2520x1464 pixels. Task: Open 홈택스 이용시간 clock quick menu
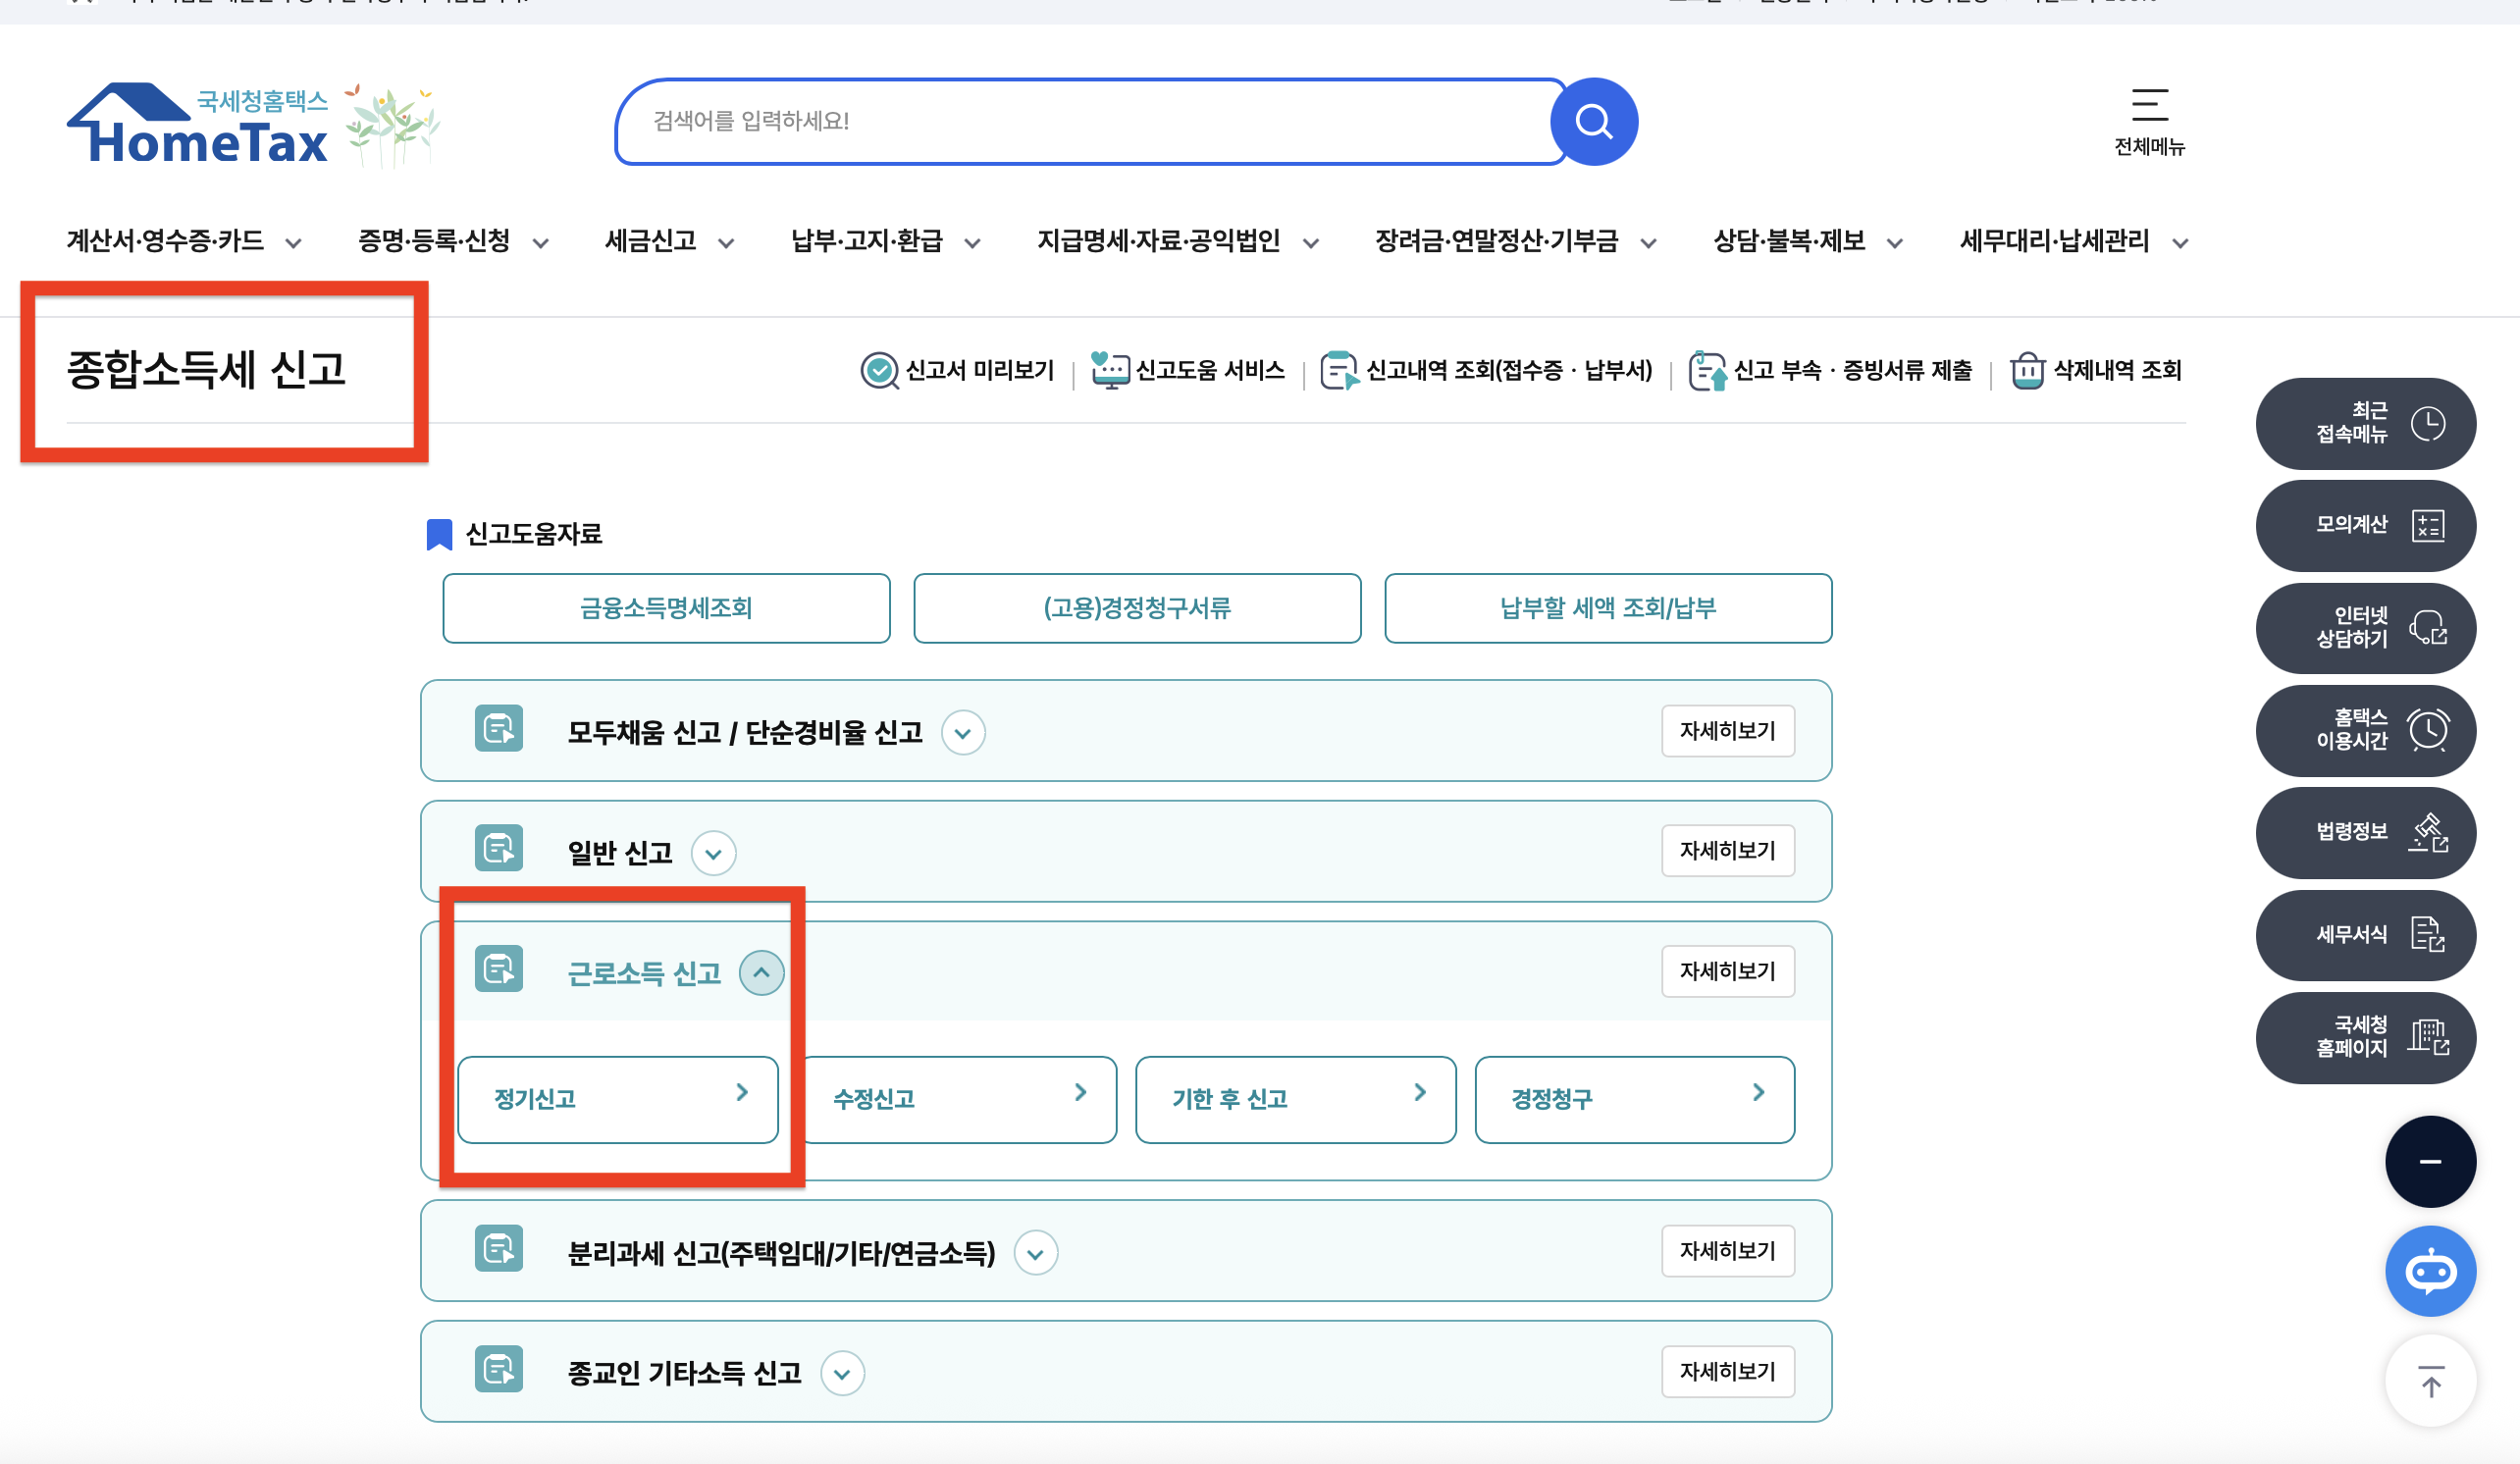click(2365, 730)
